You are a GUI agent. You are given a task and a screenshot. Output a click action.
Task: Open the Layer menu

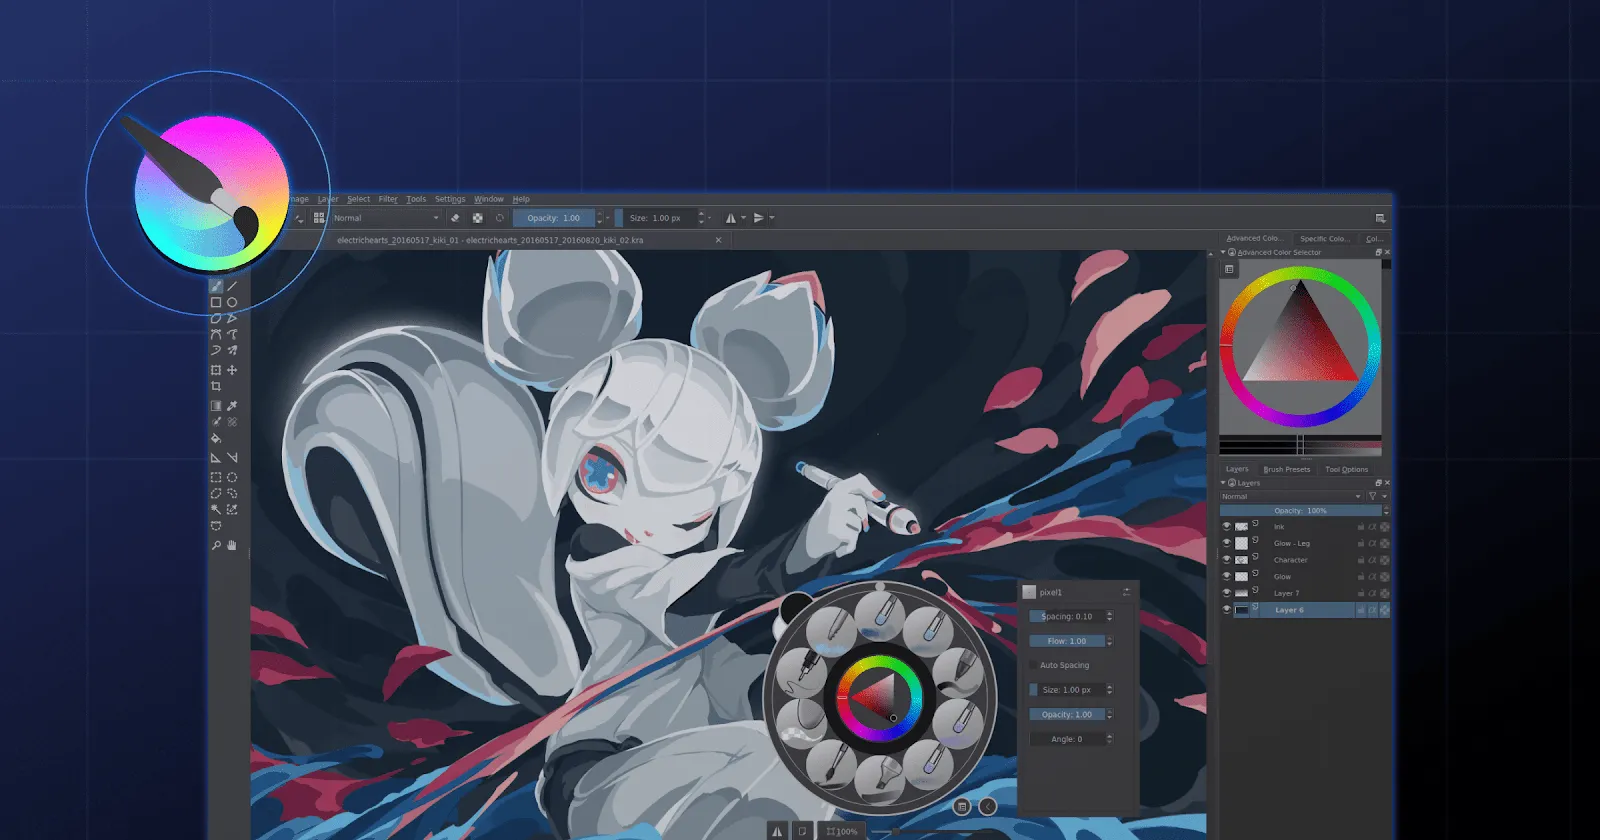click(328, 199)
